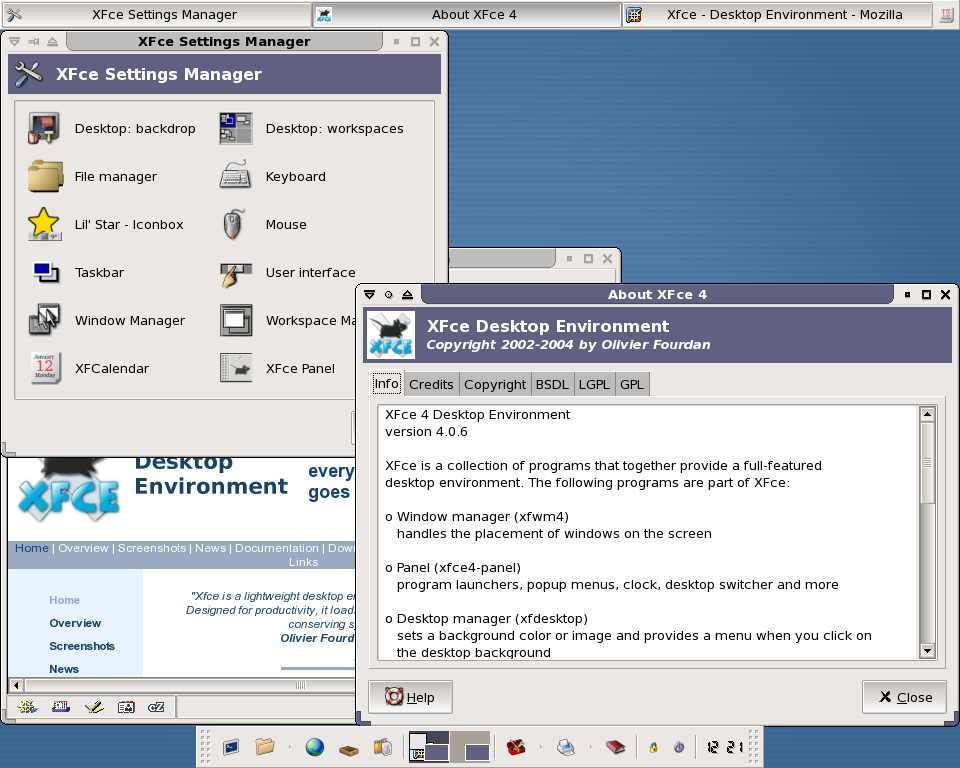The image size is (960, 768).
Task: Switch to the GPL tab
Action: (631, 385)
